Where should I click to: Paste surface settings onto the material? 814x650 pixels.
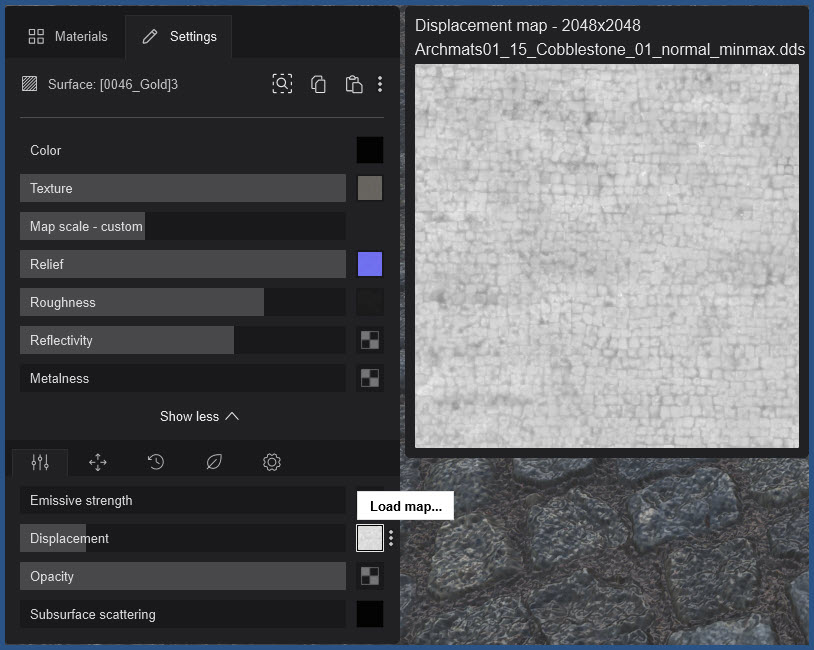coord(353,84)
